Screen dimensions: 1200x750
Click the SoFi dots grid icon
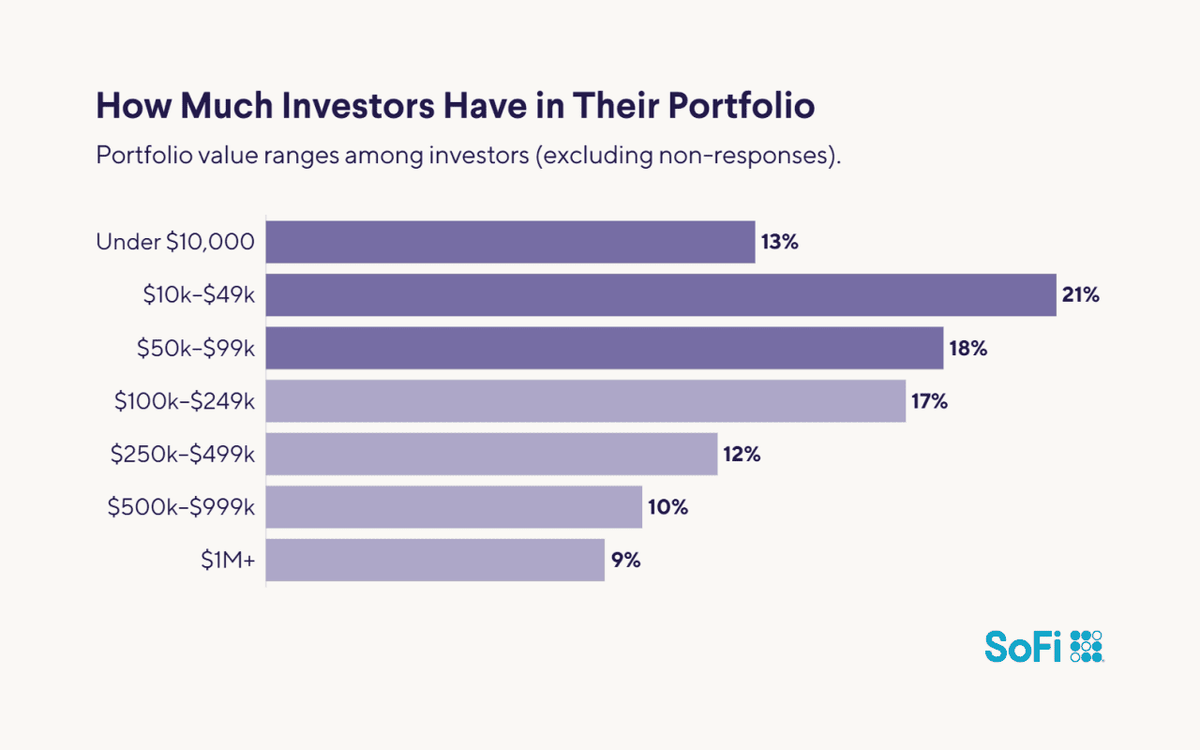pyautogui.click(x=1086, y=647)
